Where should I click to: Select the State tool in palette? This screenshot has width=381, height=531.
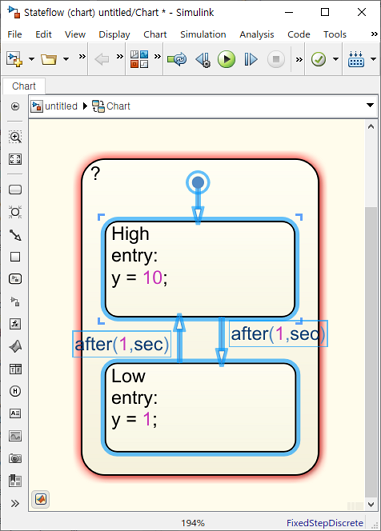point(15,190)
